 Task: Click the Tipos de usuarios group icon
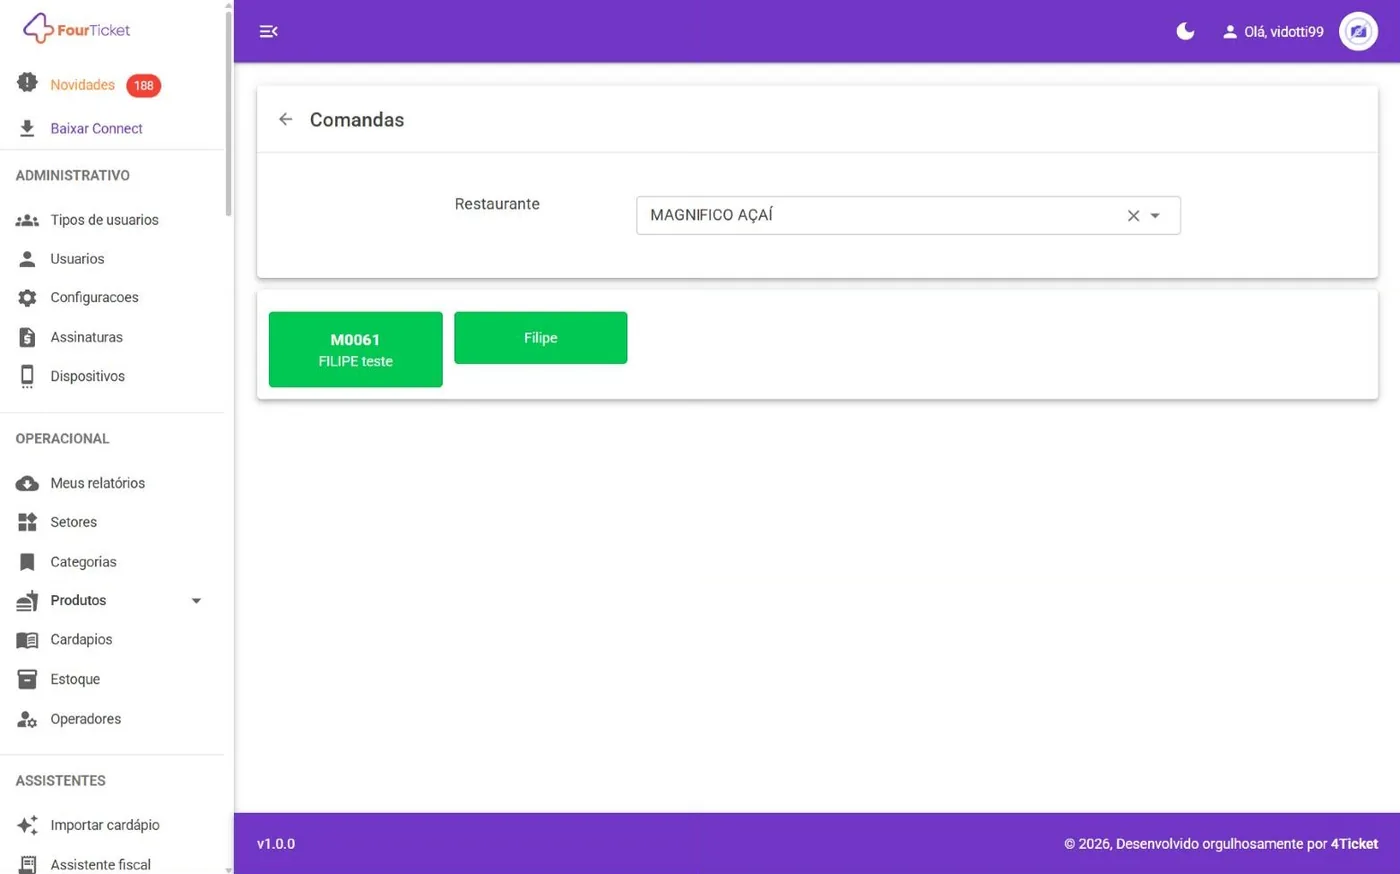tap(27, 220)
